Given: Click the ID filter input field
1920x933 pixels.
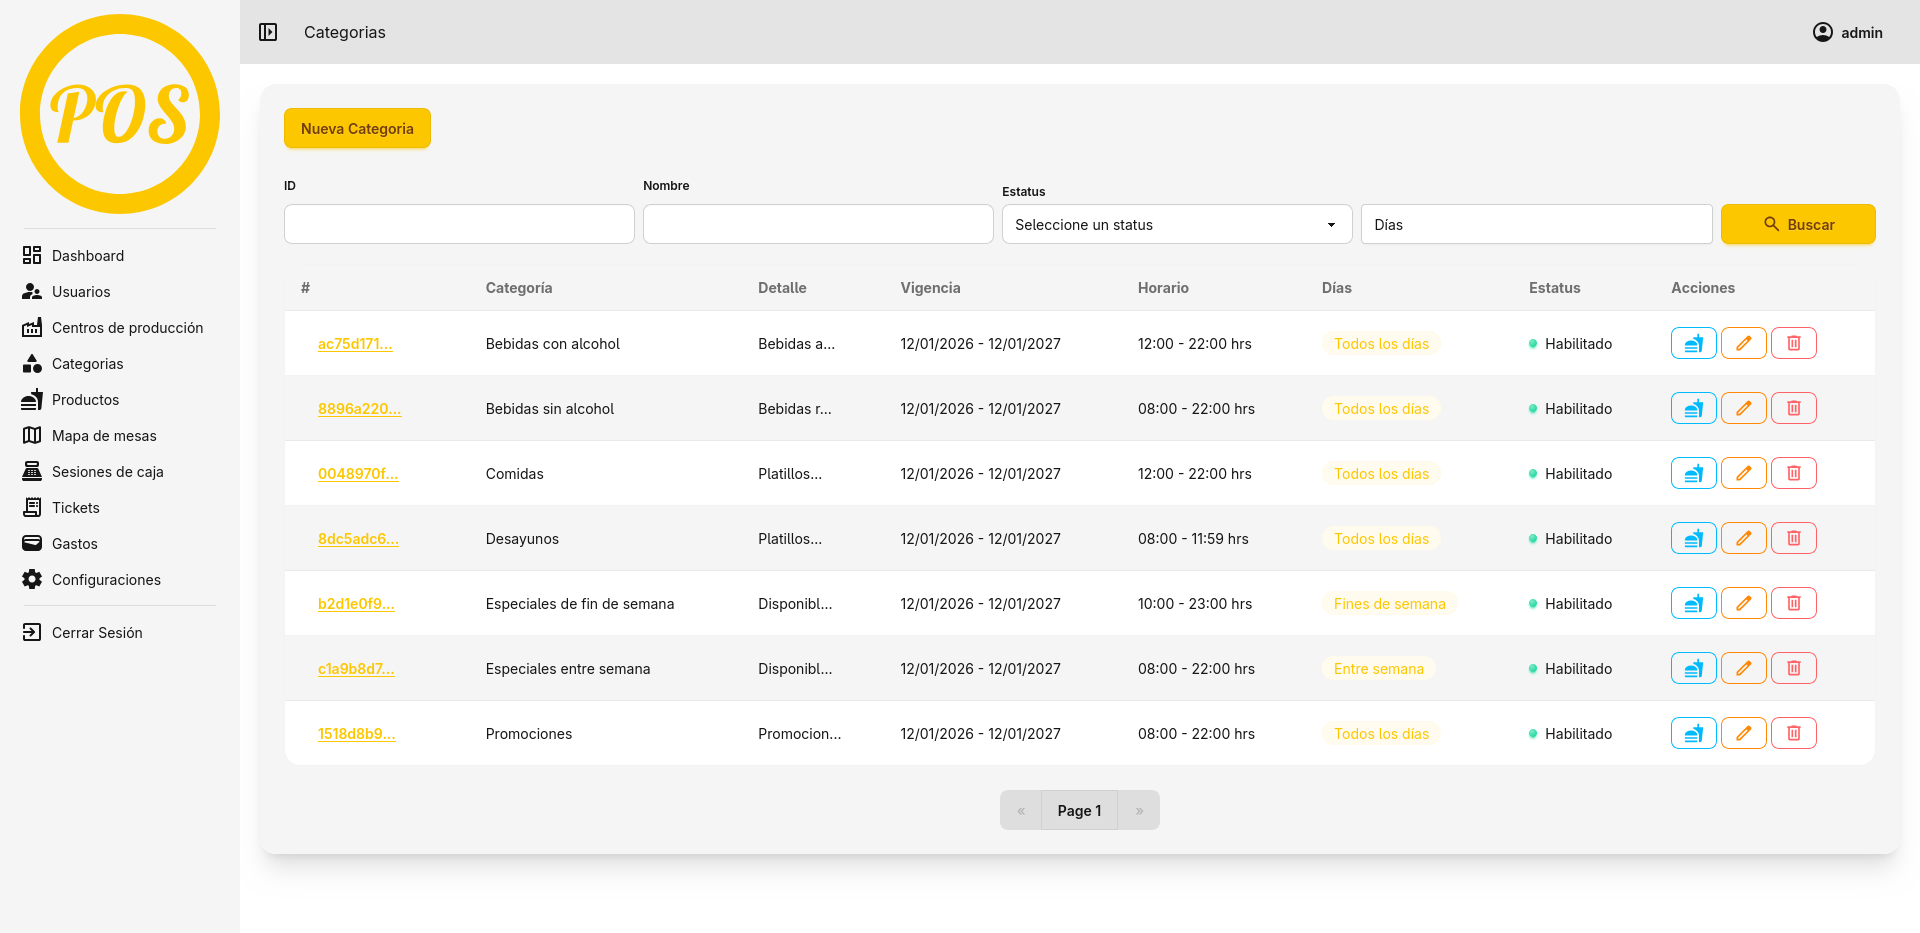Looking at the screenshot, I should 459,224.
